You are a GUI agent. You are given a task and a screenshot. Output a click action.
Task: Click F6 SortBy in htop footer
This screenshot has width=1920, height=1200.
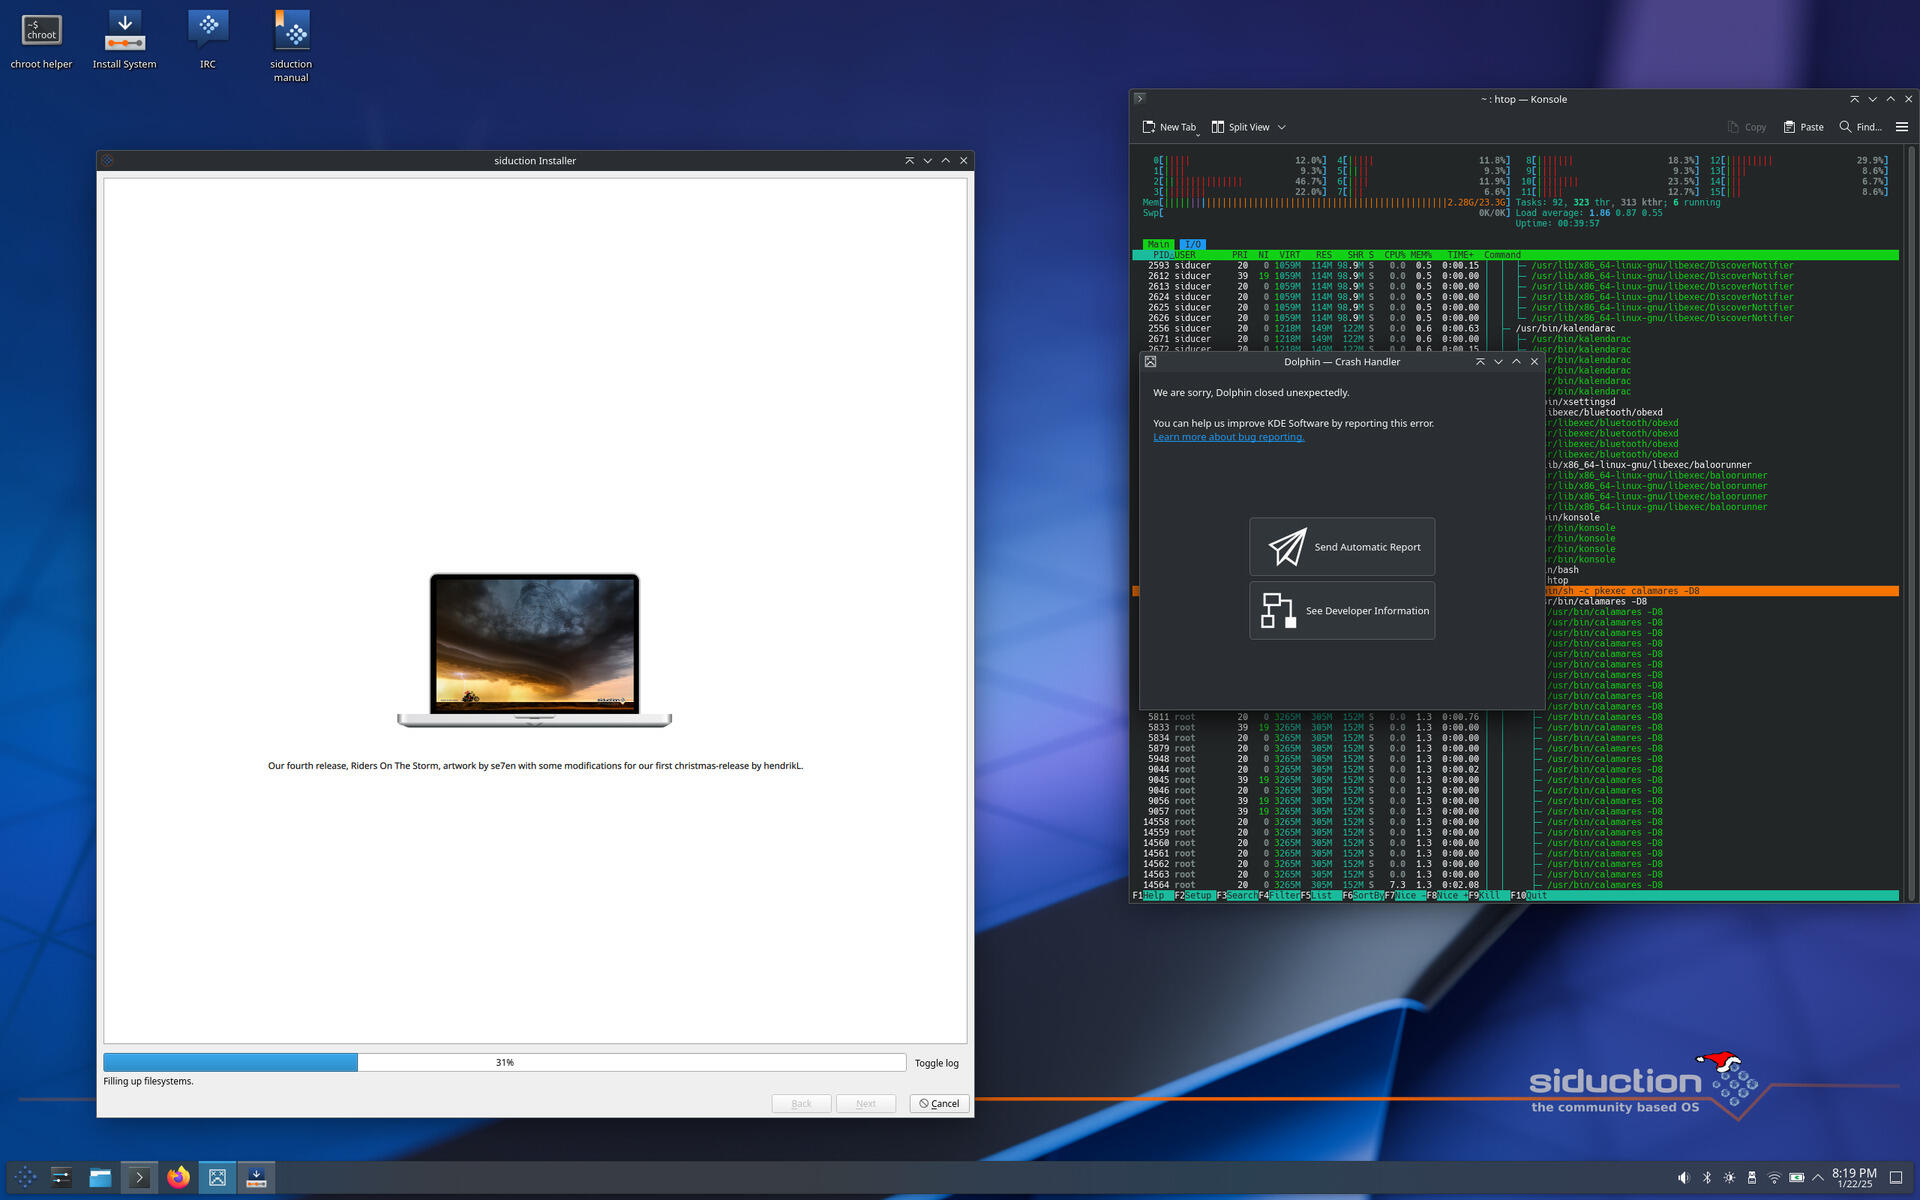(1362, 896)
